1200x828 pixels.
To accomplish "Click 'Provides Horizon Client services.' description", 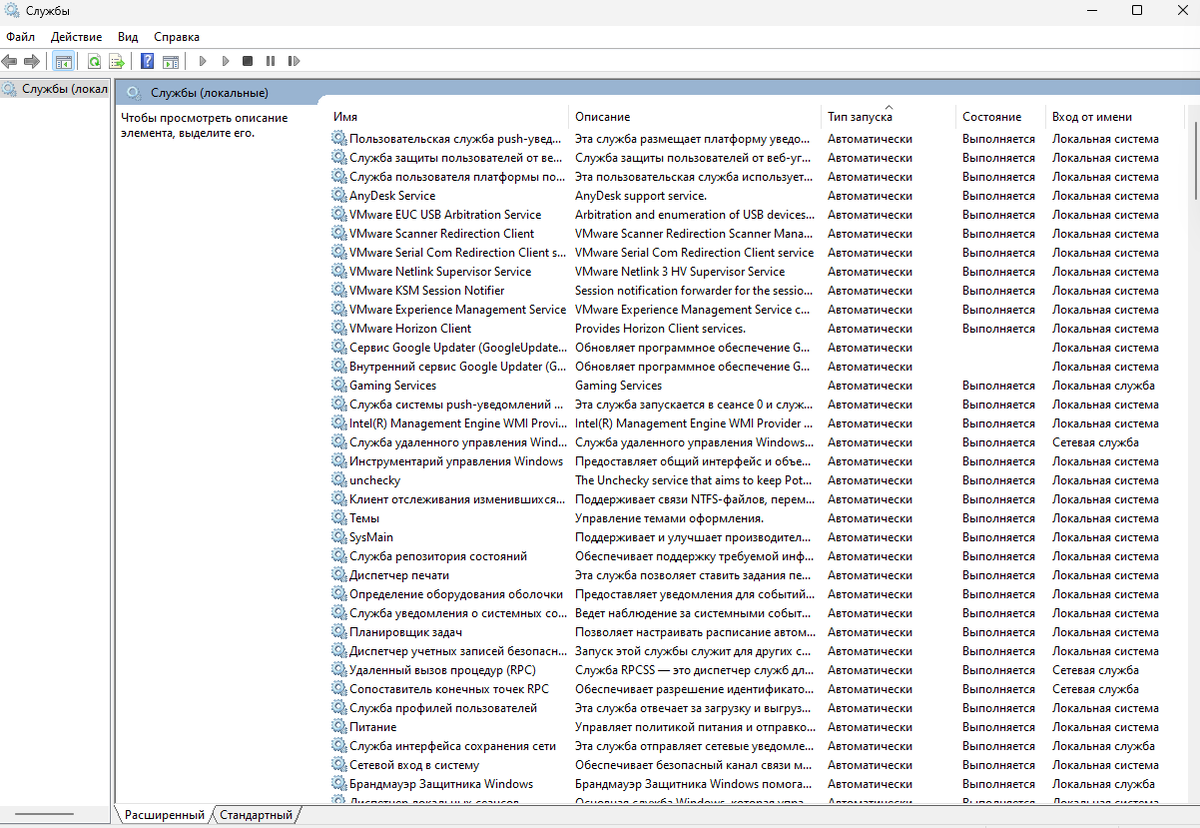I will point(660,329).
